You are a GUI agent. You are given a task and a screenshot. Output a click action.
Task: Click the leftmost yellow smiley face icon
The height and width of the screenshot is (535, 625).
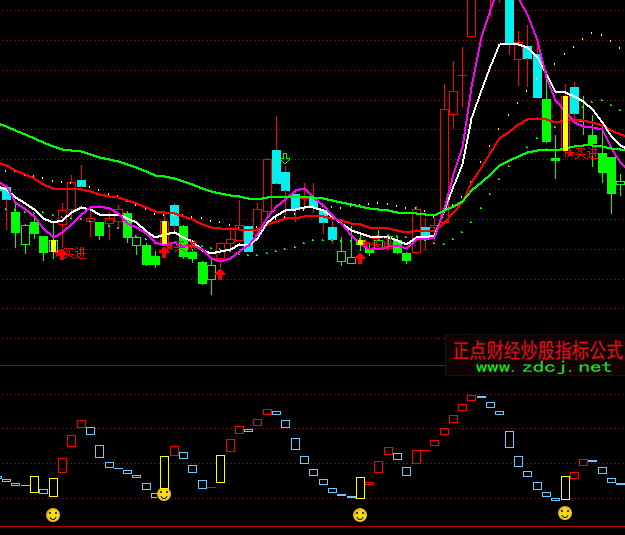[53, 514]
